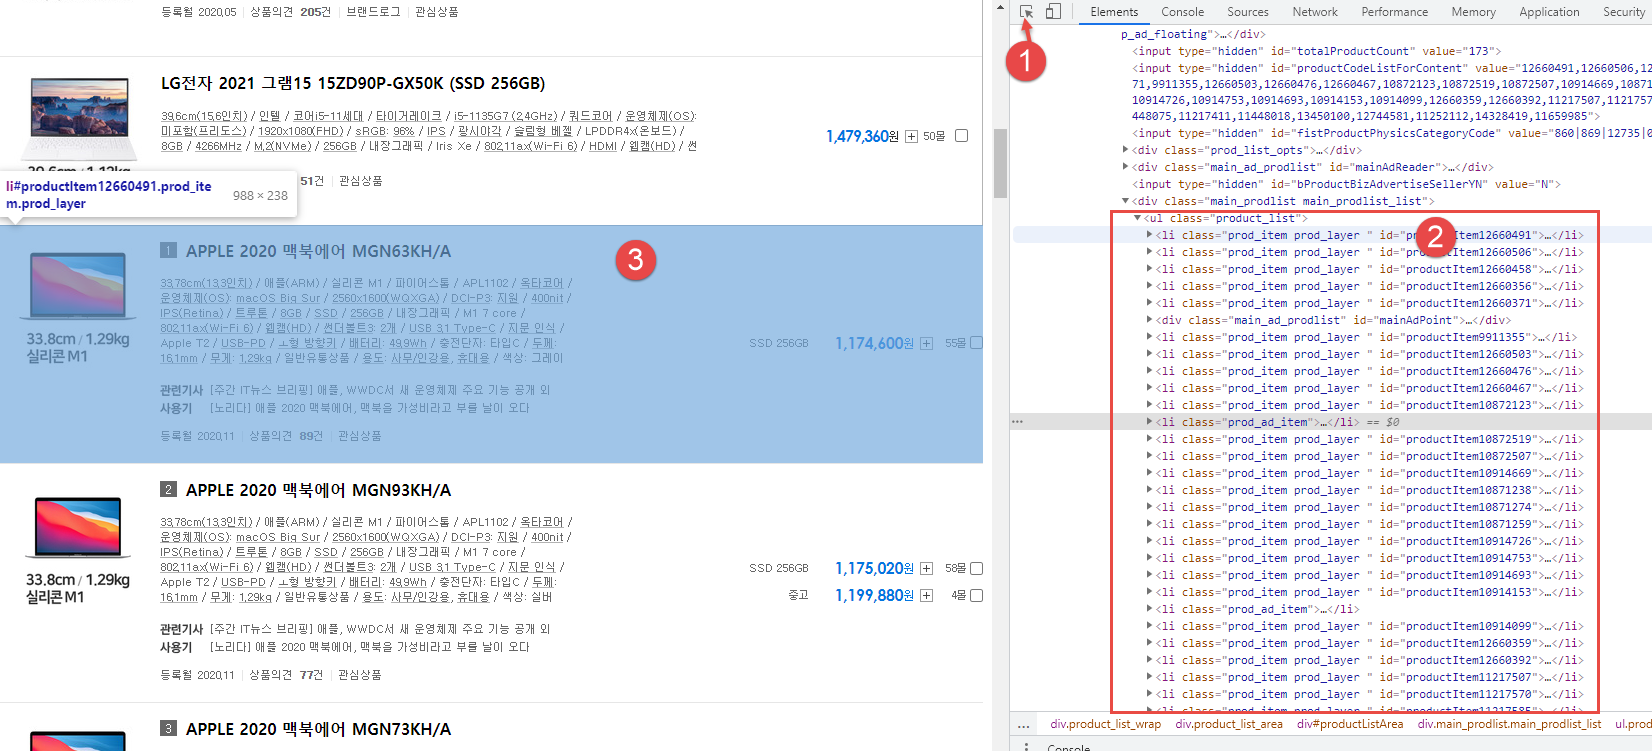Select the div#productListArea breadcrumb
Screen dimensions: 1652x751
pos(1350,724)
